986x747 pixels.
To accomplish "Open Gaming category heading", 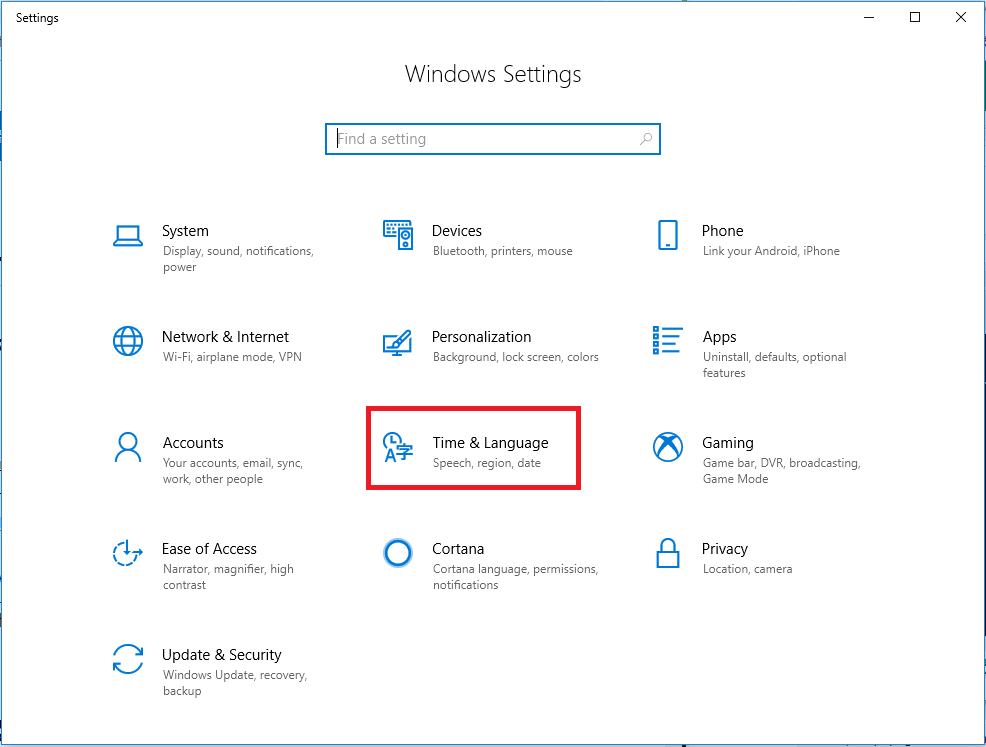I will click(728, 443).
